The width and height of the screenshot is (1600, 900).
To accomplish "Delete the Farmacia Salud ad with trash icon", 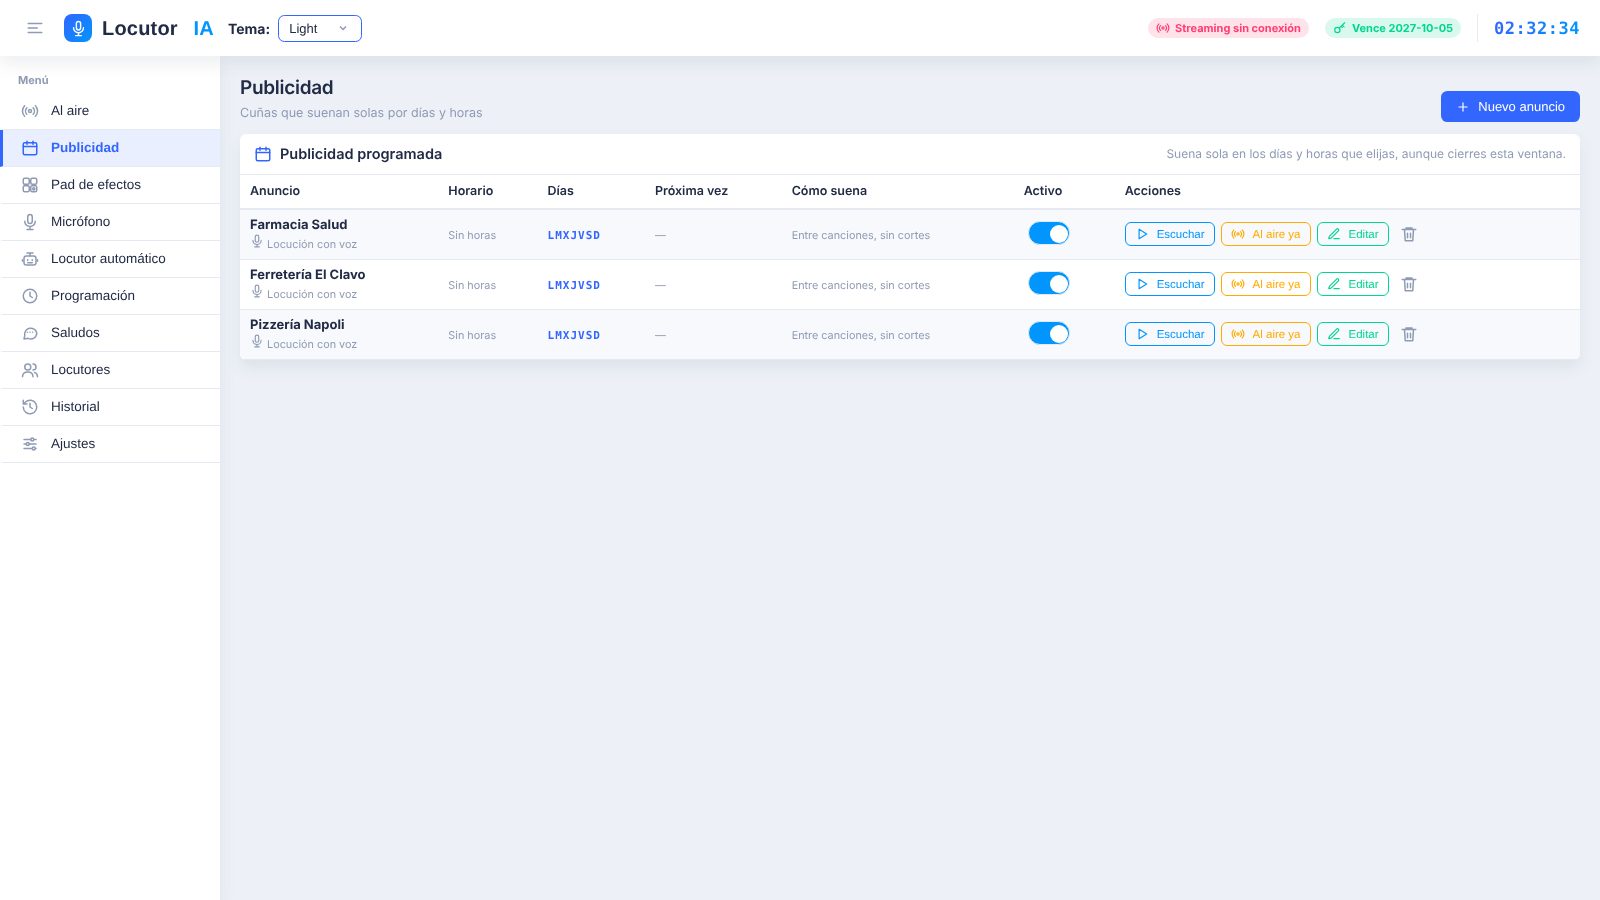I will pos(1409,234).
